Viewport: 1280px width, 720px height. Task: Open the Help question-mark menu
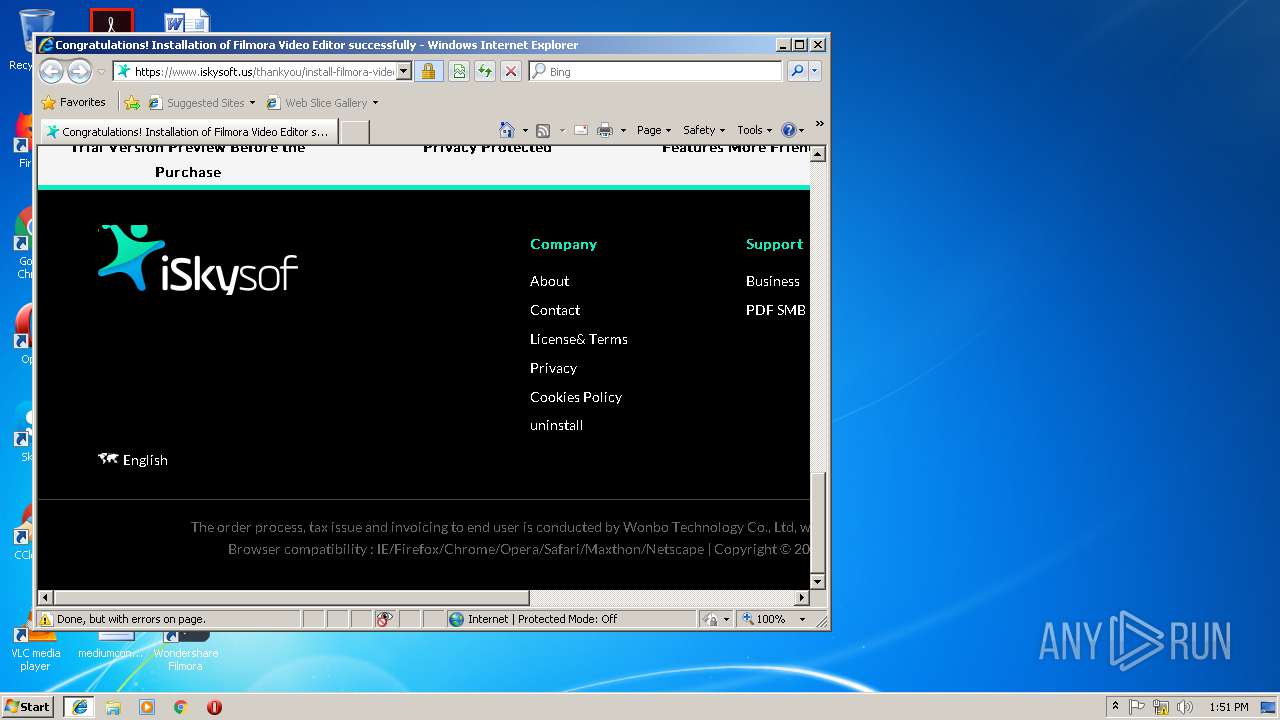coord(792,130)
